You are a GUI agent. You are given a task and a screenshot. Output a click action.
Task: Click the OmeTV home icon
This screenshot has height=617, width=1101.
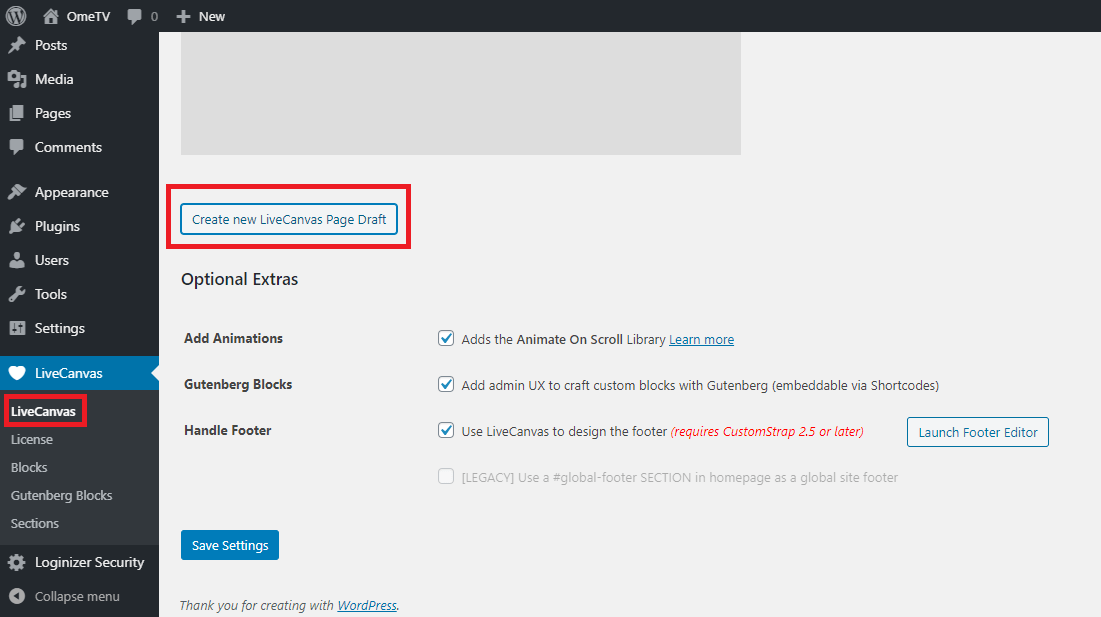coord(51,16)
